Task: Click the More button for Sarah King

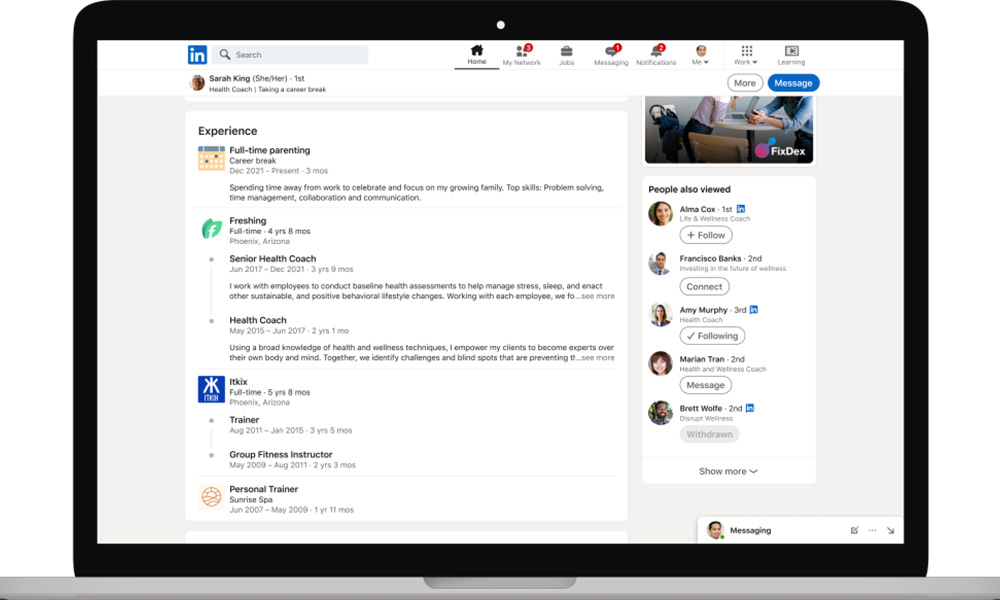Action: 745,83
